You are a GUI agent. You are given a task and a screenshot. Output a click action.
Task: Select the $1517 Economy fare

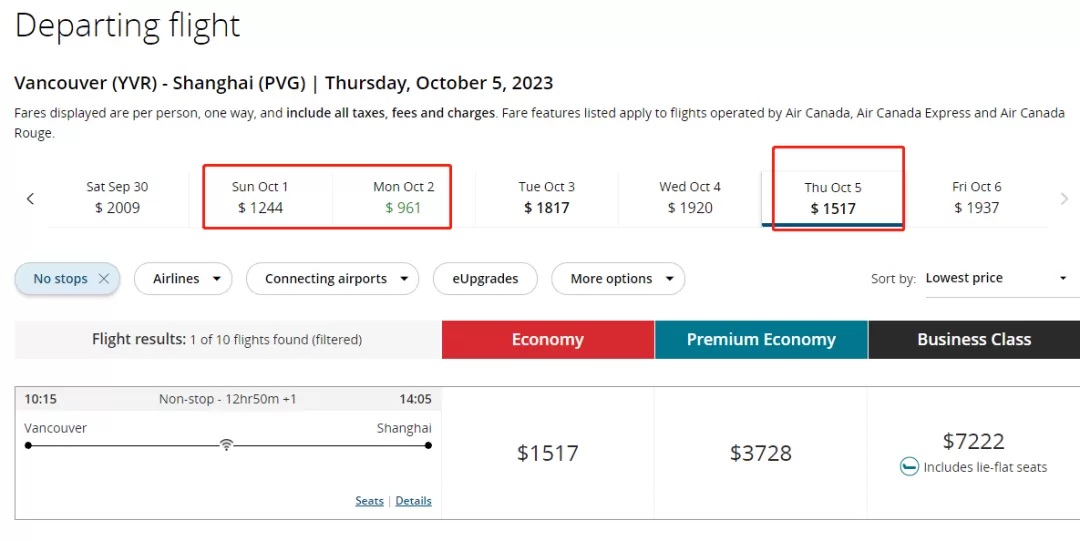[548, 453]
